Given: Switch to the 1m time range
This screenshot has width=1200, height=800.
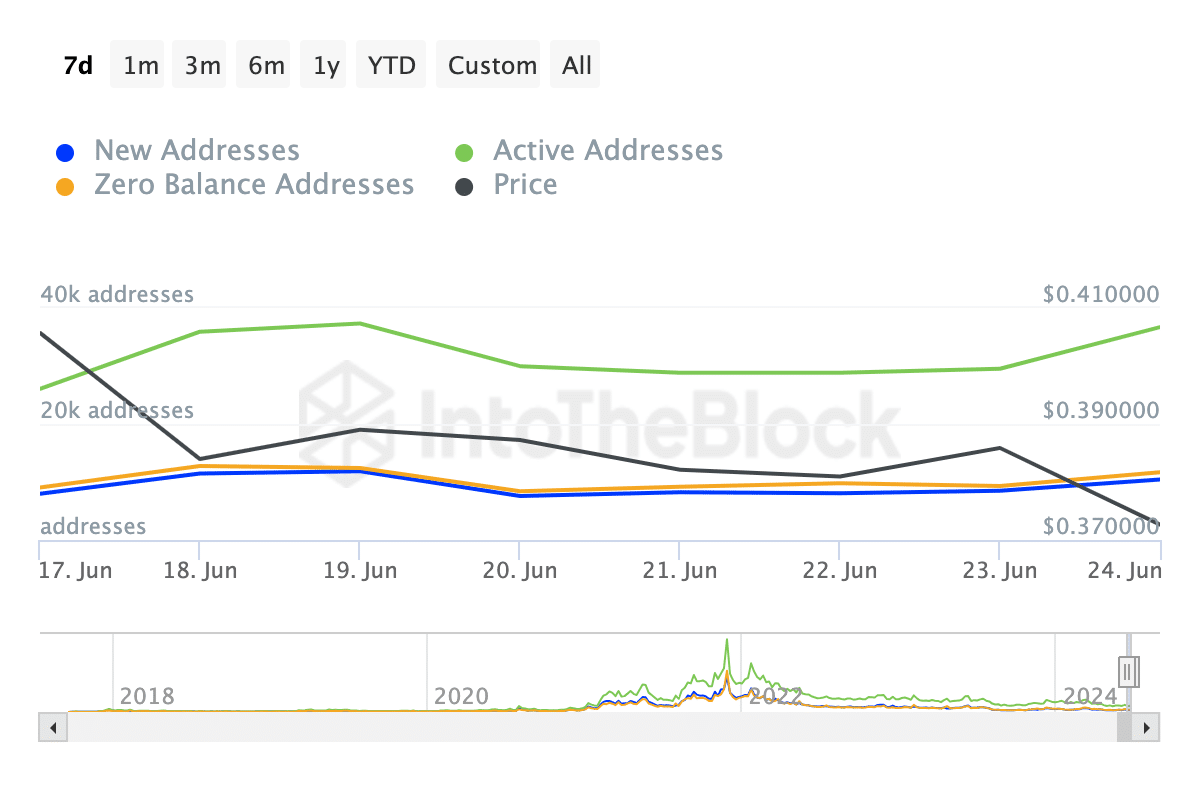Looking at the screenshot, I should click(141, 66).
